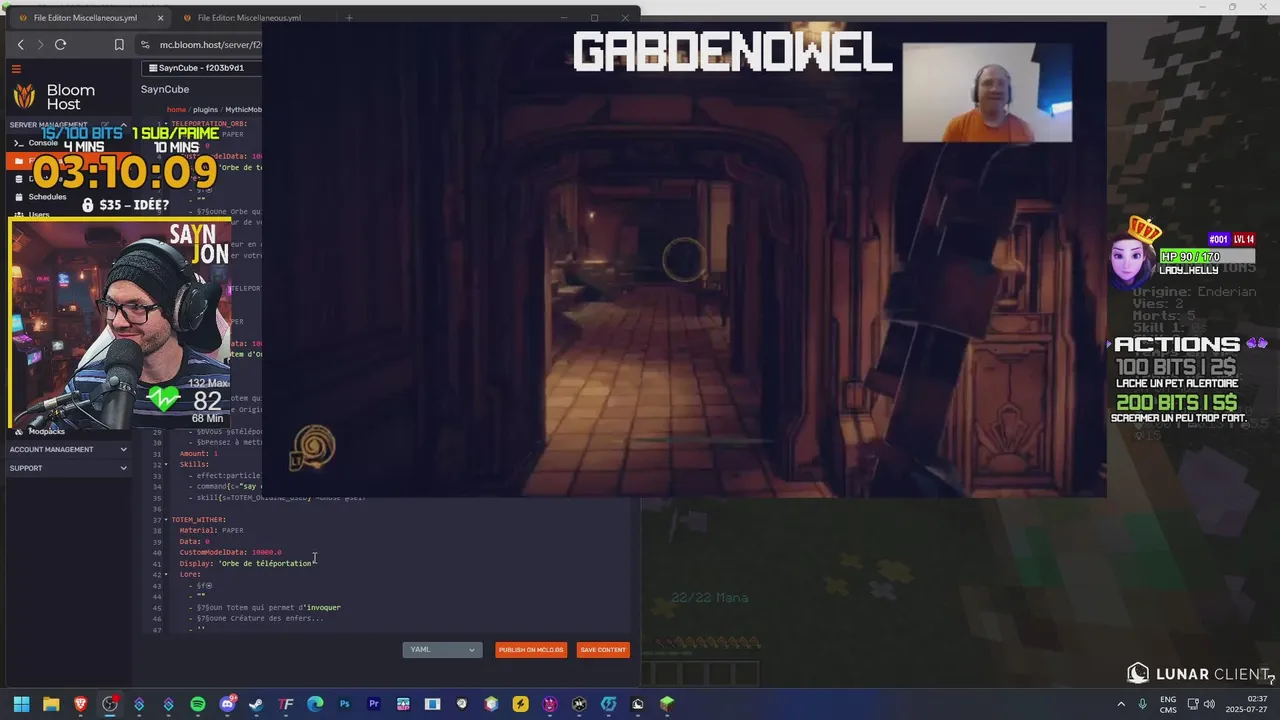1280x720 pixels.
Task: Click the SaynJon streamer webcam overlay
Action: point(120,325)
